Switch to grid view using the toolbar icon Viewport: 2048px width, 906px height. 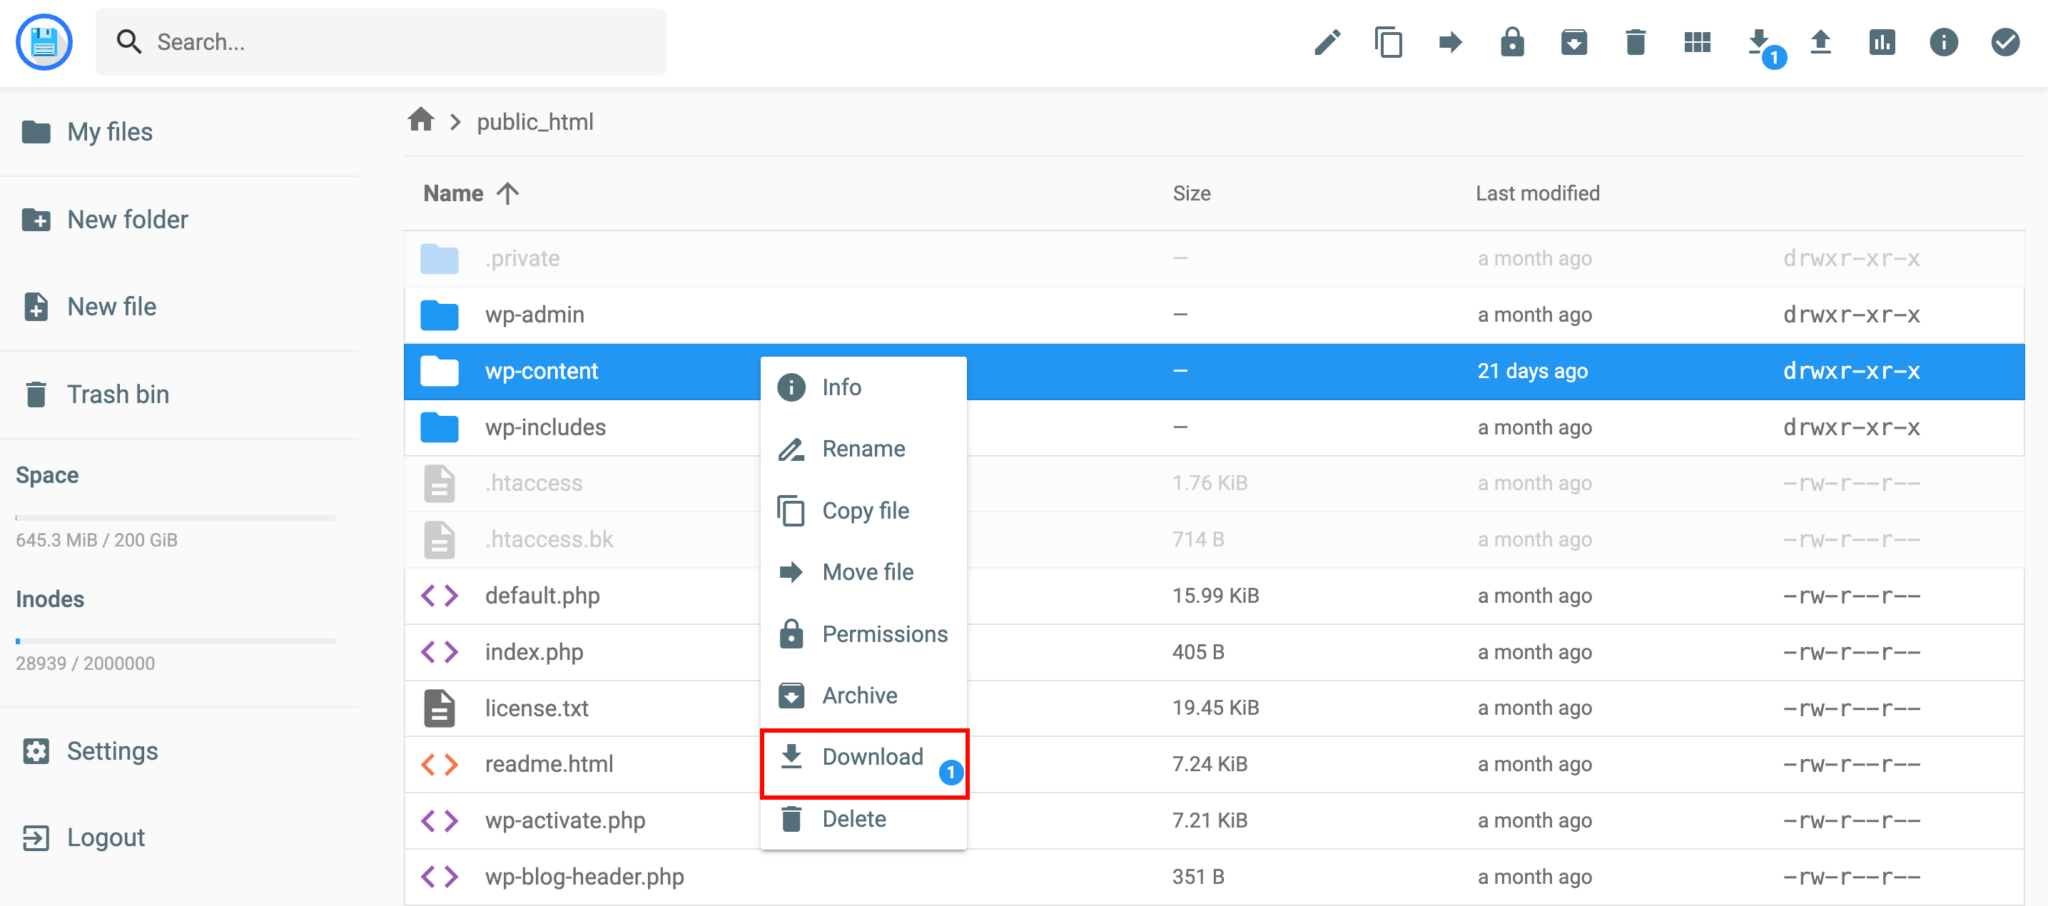click(1697, 42)
